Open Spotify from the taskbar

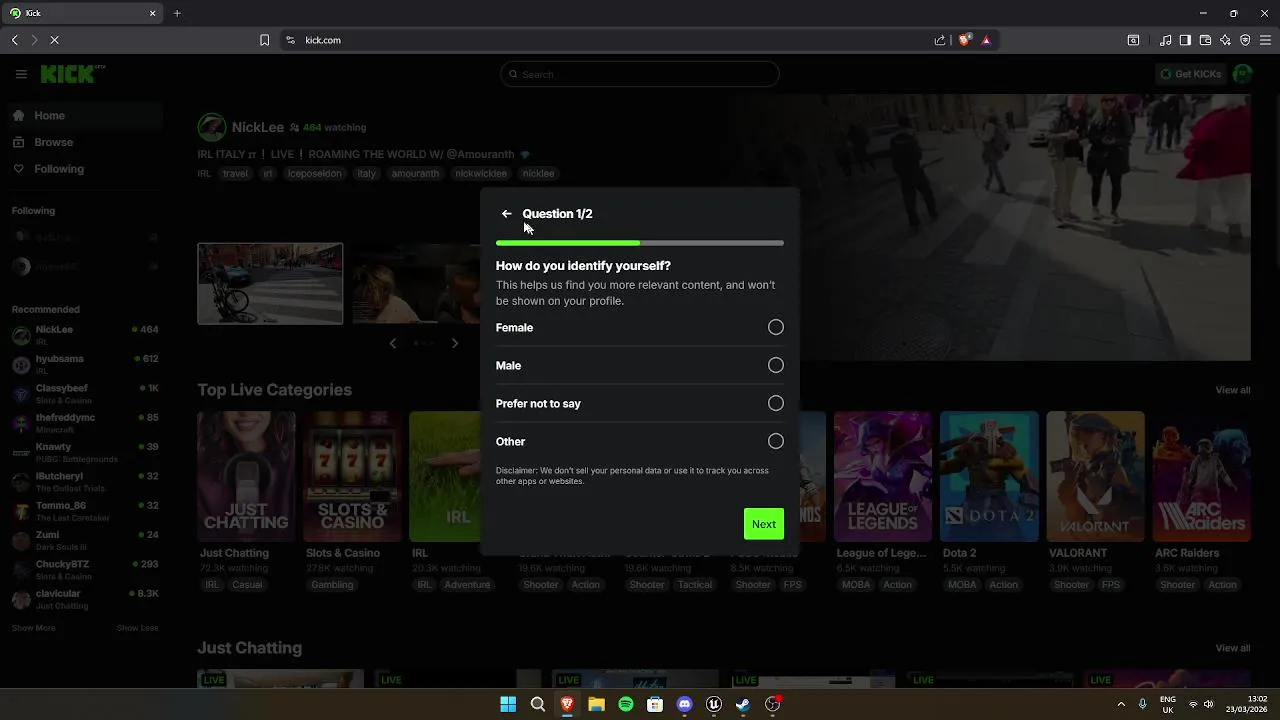(x=626, y=704)
